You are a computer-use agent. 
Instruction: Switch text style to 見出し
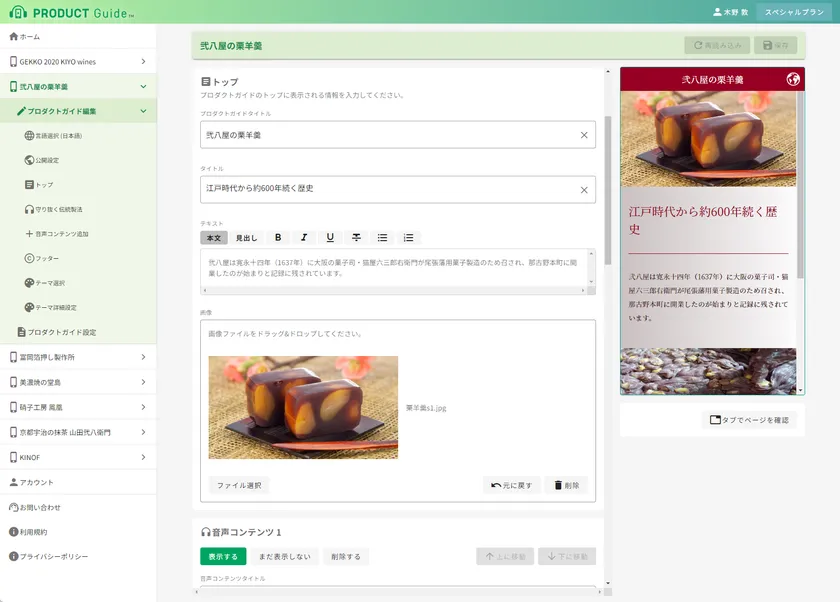[246, 238]
